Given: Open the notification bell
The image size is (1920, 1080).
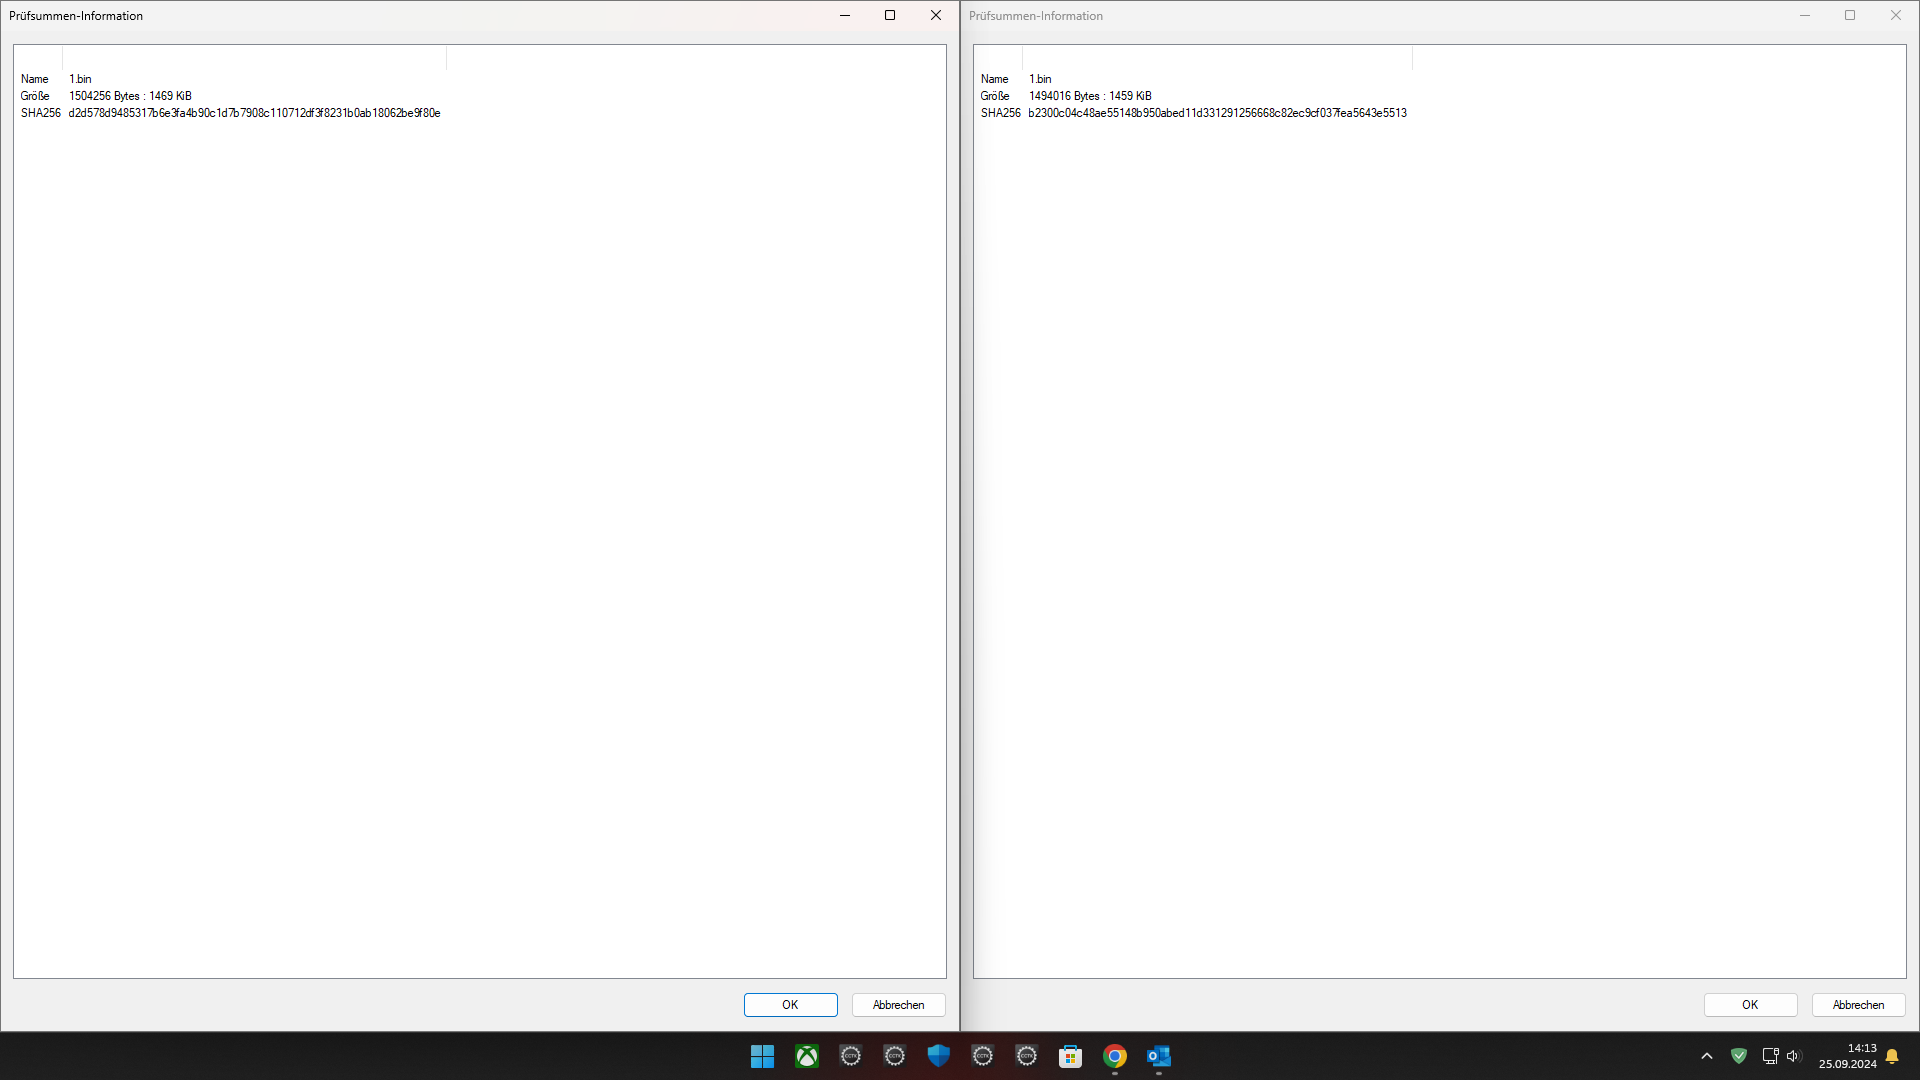Looking at the screenshot, I should [x=1891, y=1056].
